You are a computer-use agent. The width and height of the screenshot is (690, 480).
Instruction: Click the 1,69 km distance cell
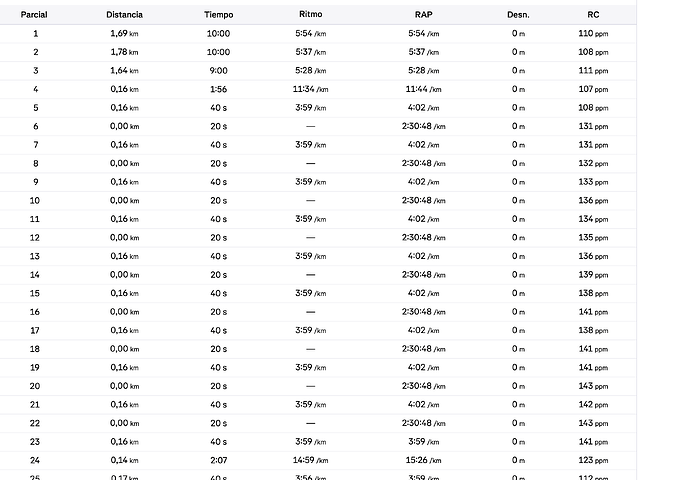[x=124, y=33]
